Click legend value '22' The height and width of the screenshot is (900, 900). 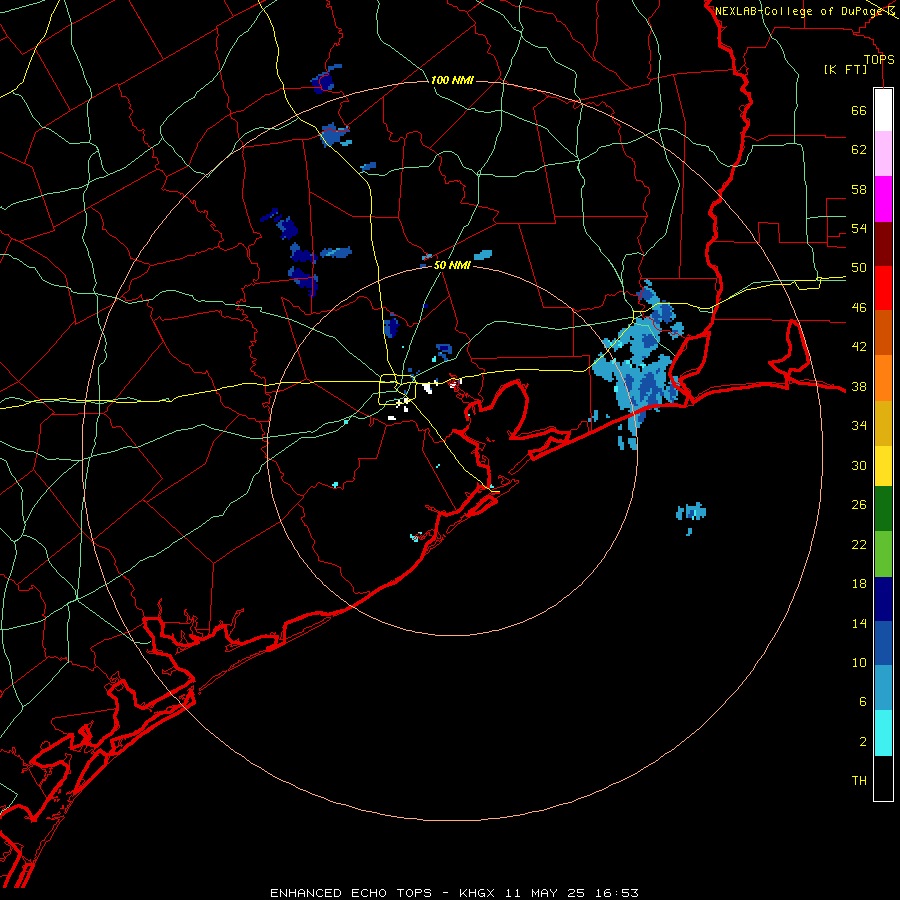pos(859,545)
